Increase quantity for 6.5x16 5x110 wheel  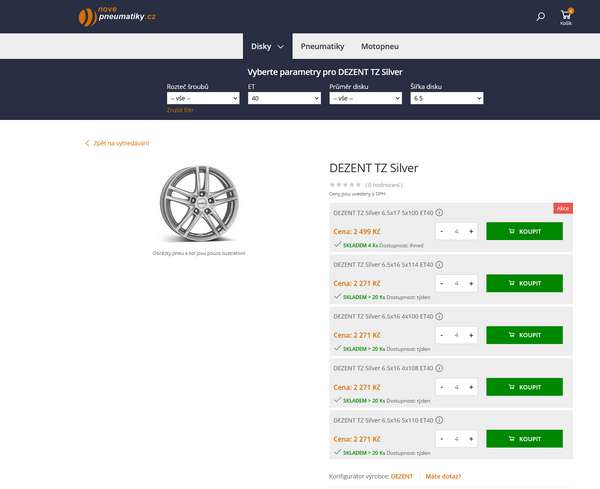click(471, 439)
